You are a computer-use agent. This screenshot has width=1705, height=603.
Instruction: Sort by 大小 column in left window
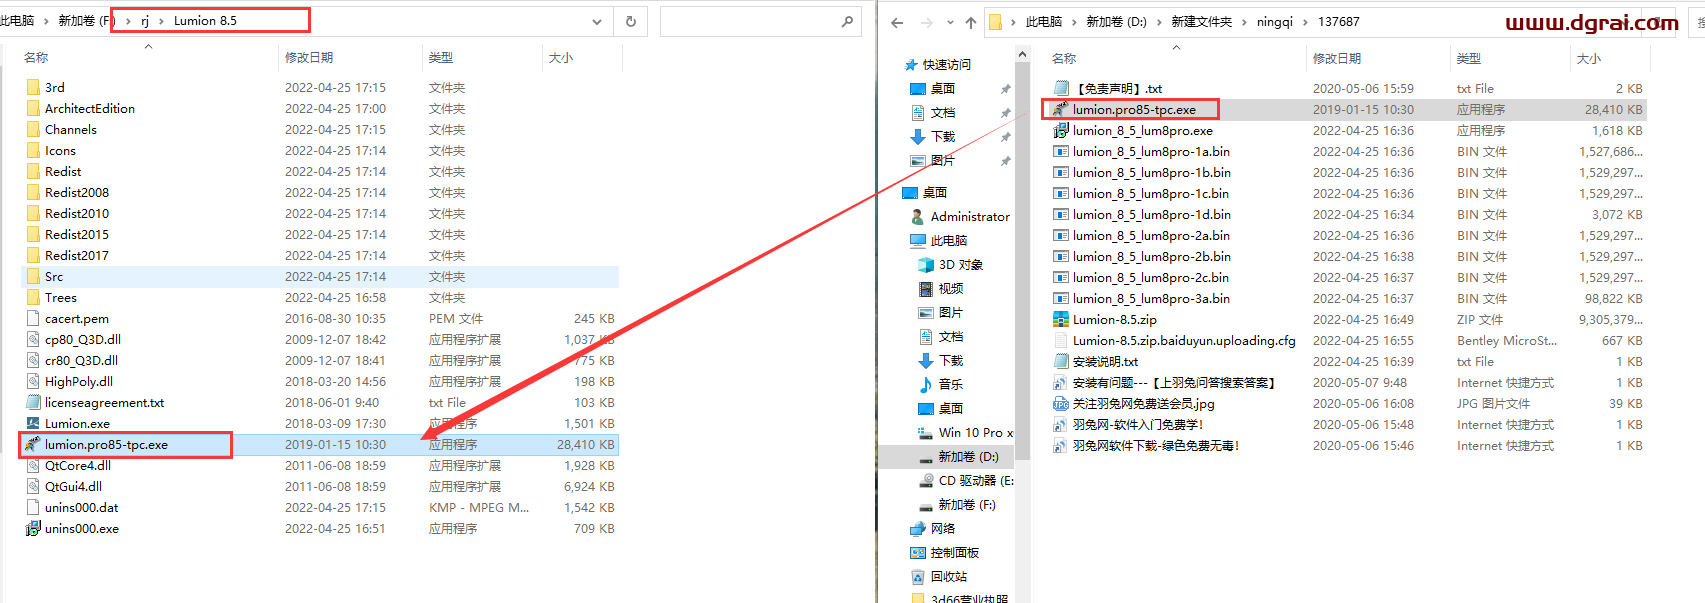(561, 58)
